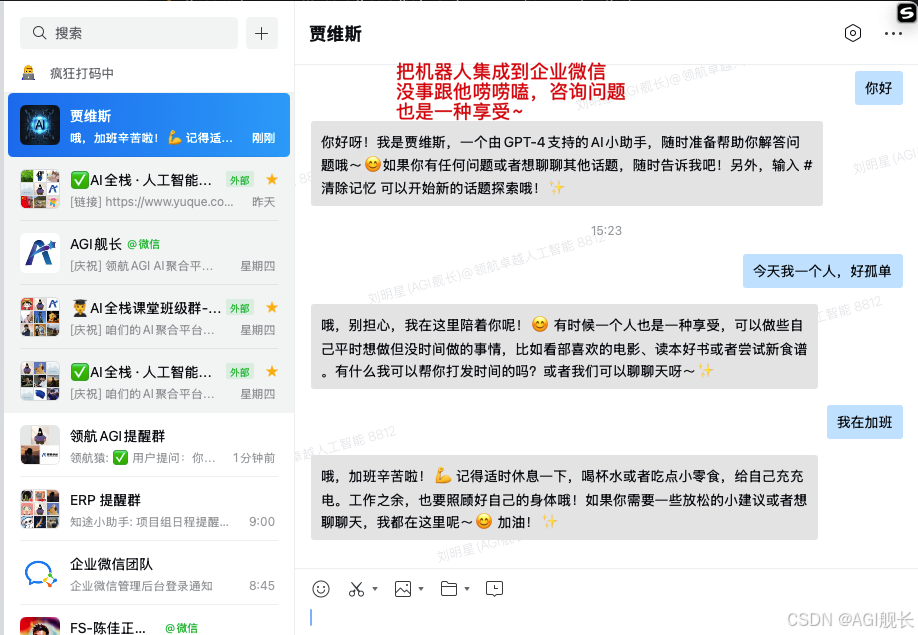Click the image send icon

pos(403,589)
